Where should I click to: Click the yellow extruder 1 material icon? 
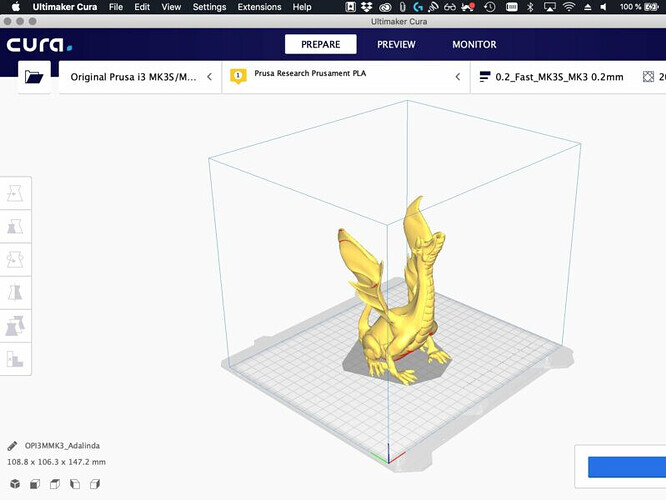coord(238,76)
